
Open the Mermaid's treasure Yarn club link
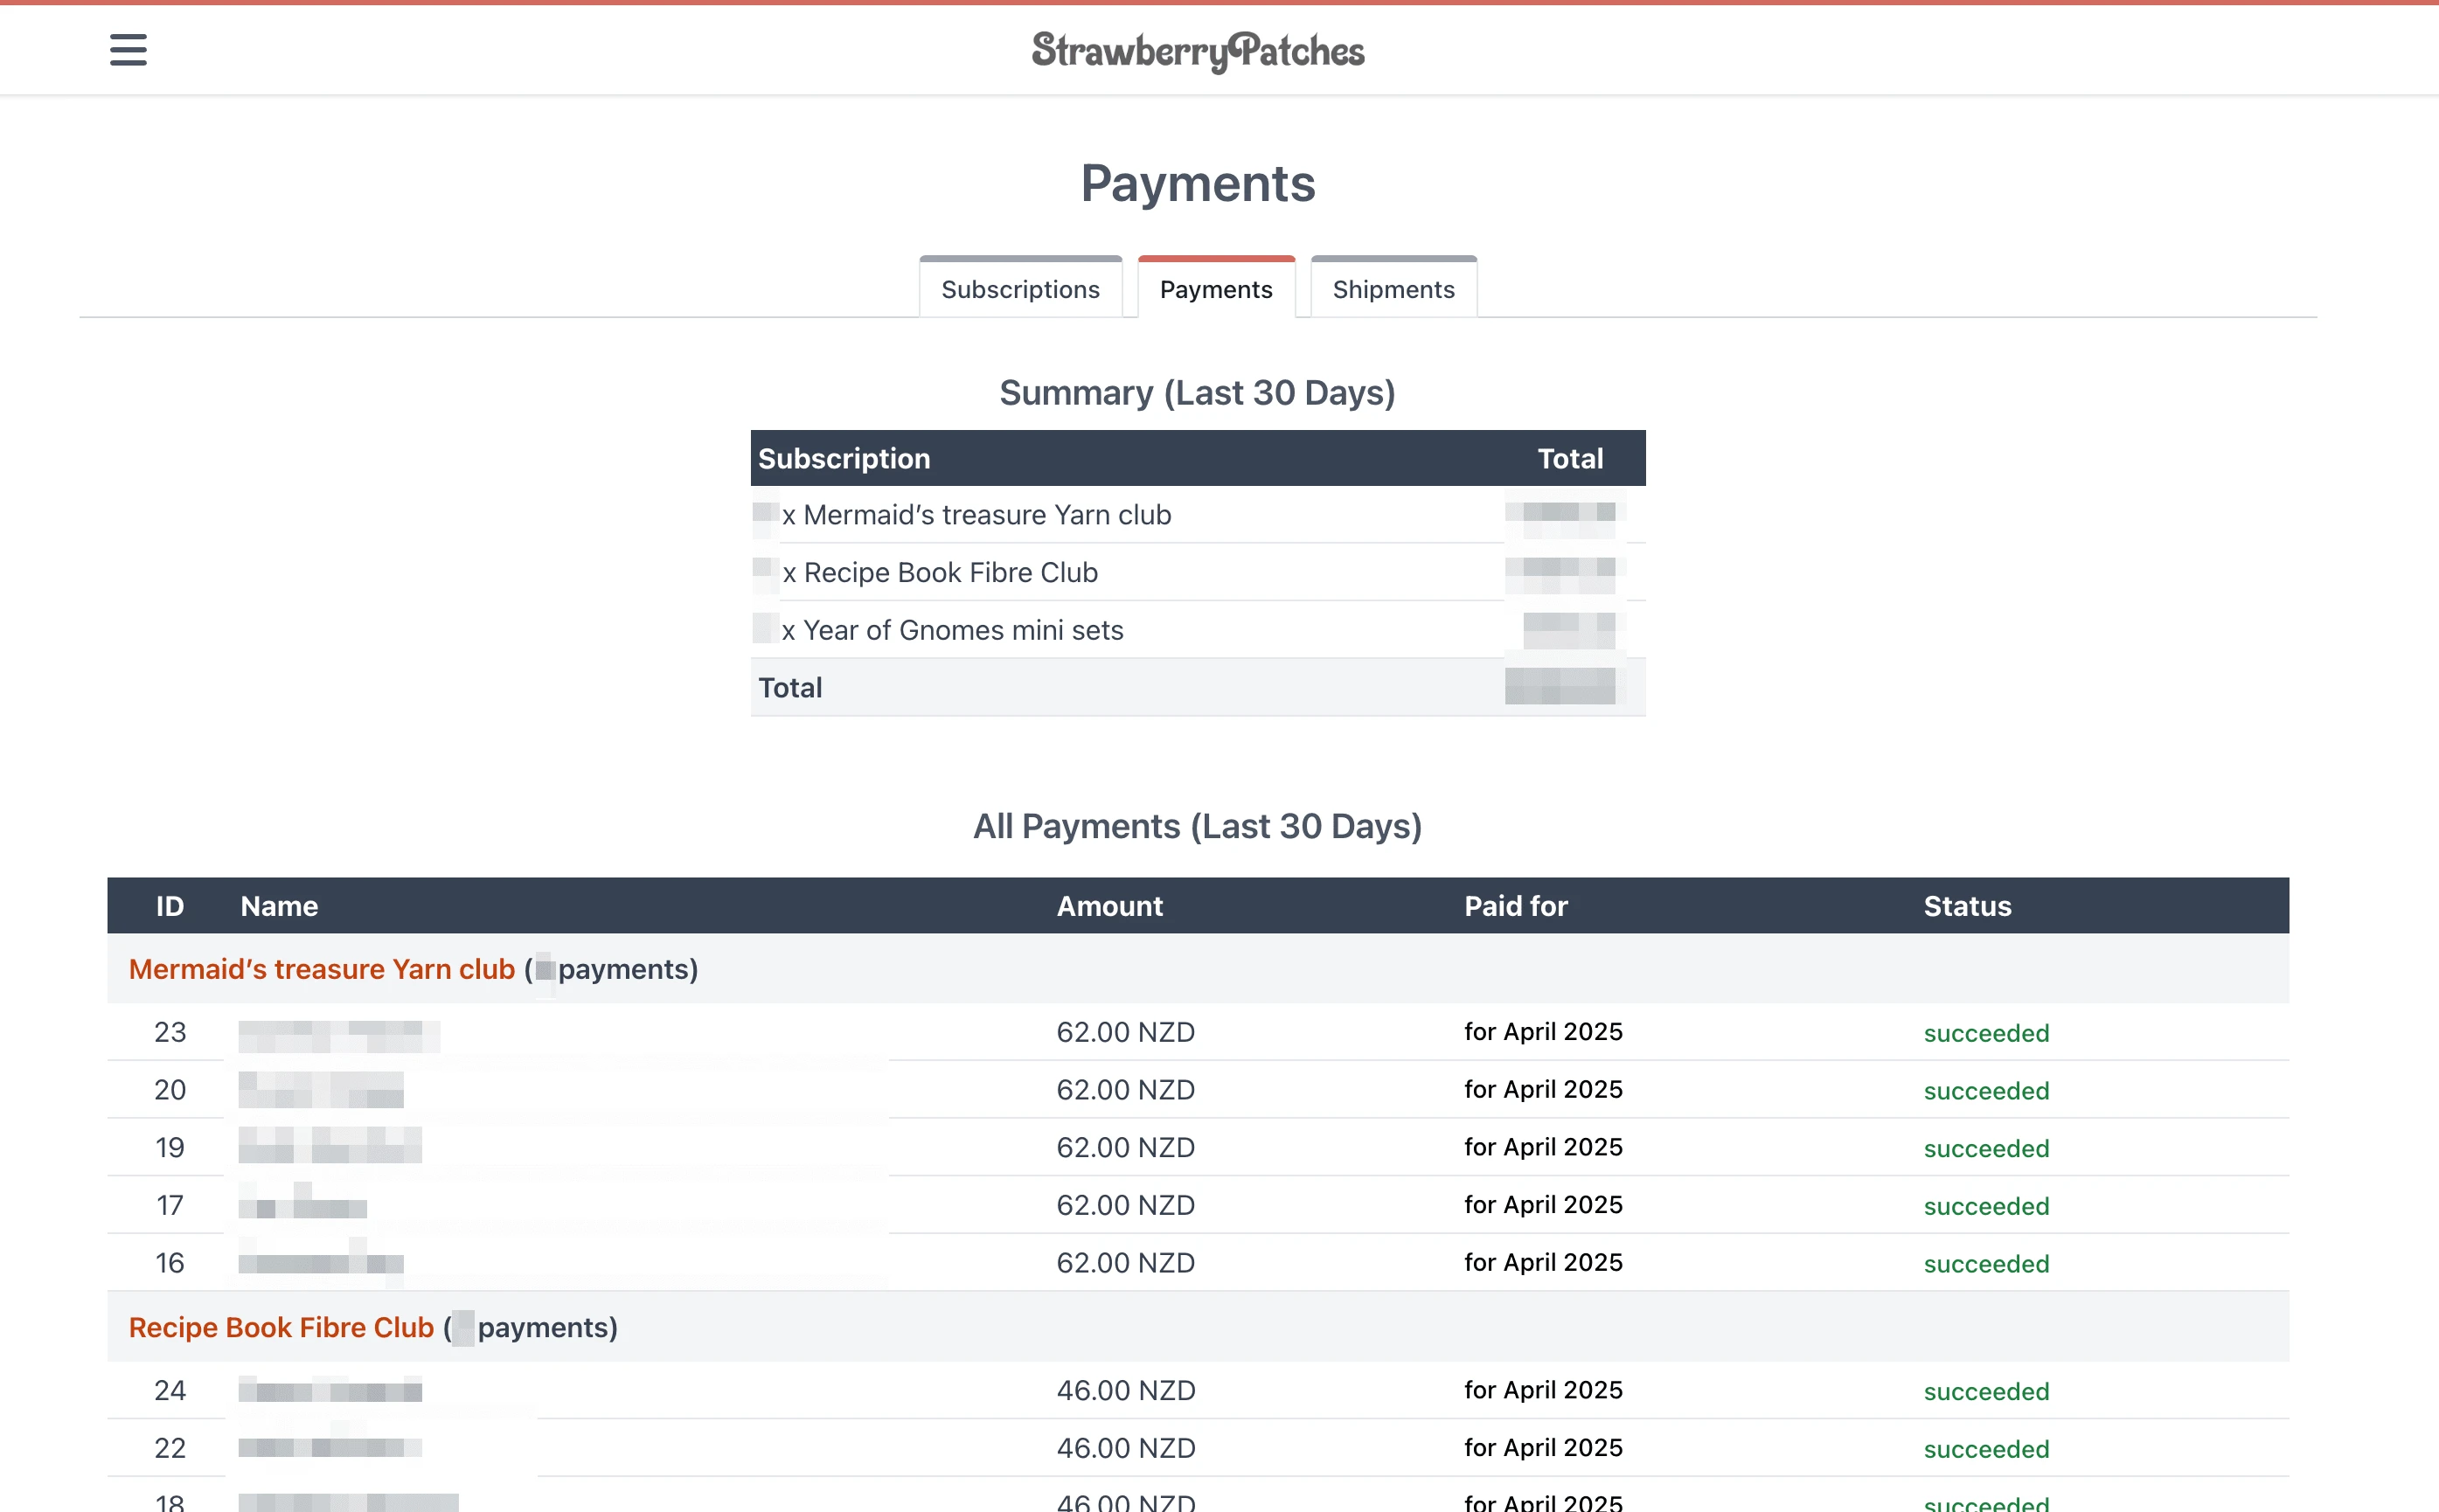[x=321, y=968]
